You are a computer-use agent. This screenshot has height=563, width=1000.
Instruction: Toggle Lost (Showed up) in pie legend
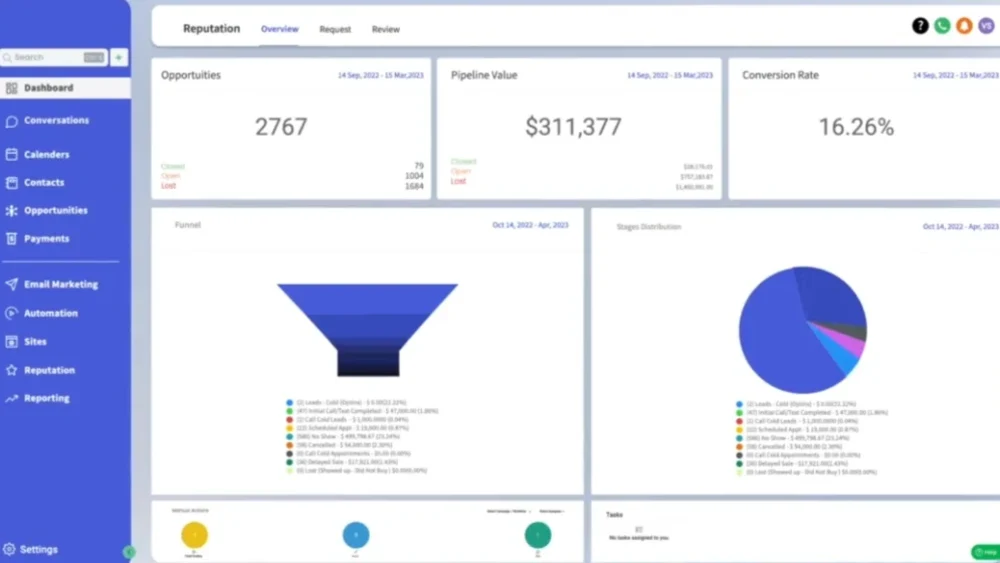pos(806,472)
